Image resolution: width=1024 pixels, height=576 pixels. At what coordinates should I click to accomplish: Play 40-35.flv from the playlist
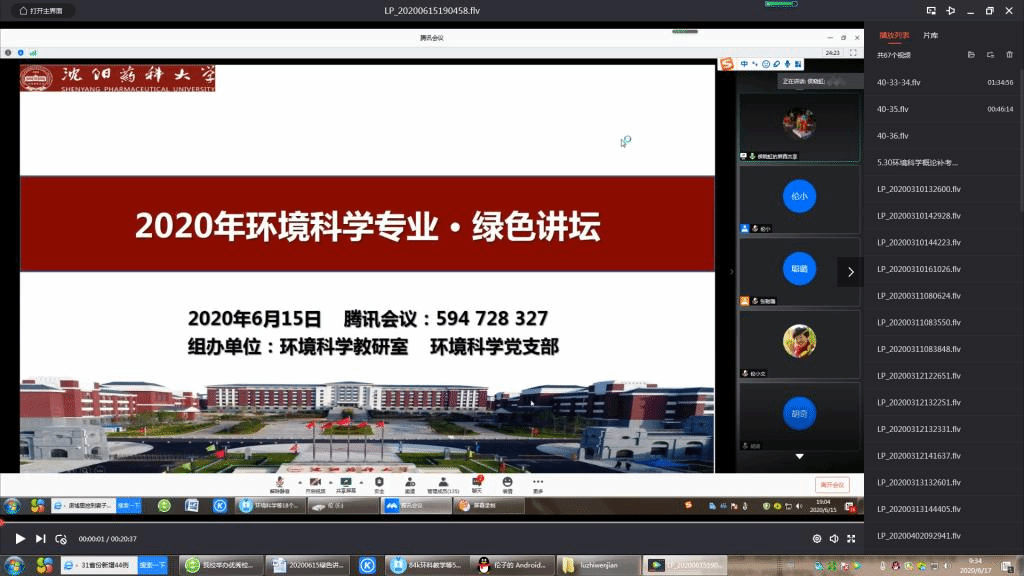[893, 109]
